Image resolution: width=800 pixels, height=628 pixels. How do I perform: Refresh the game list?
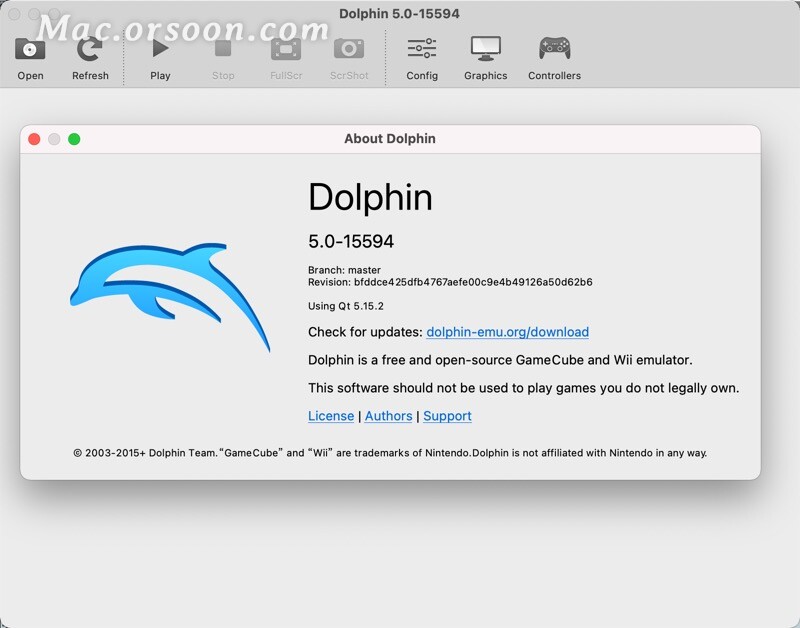point(90,50)
